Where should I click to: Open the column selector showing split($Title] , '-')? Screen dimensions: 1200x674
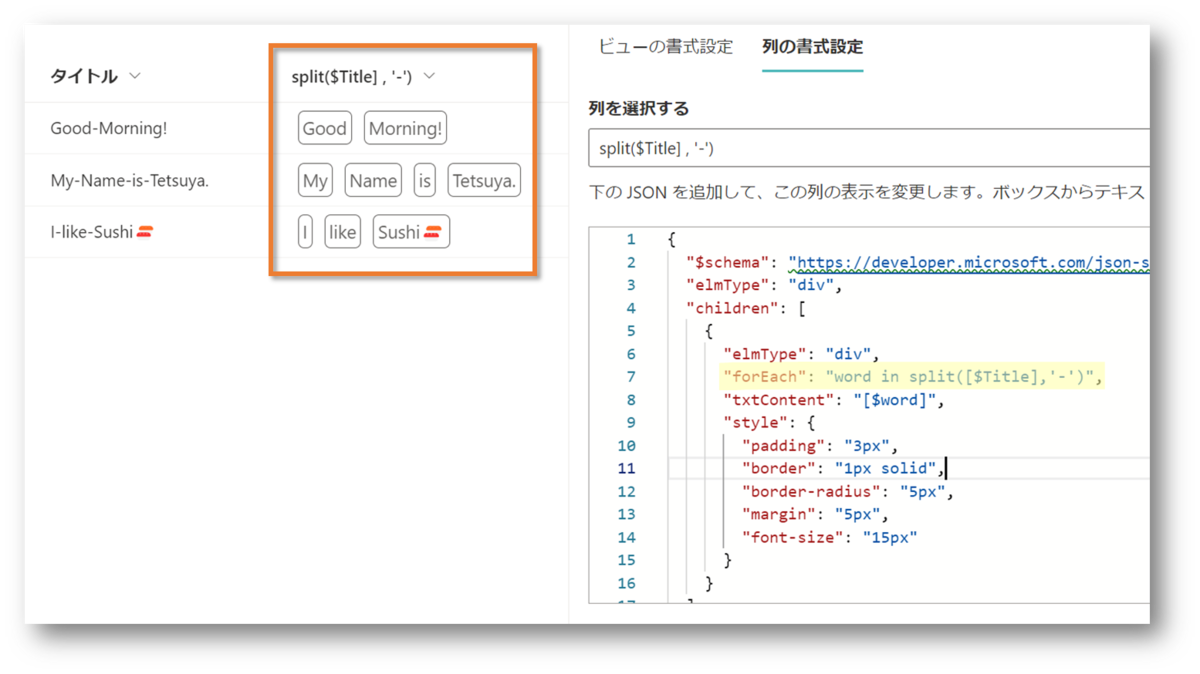(x=869, y=148)
